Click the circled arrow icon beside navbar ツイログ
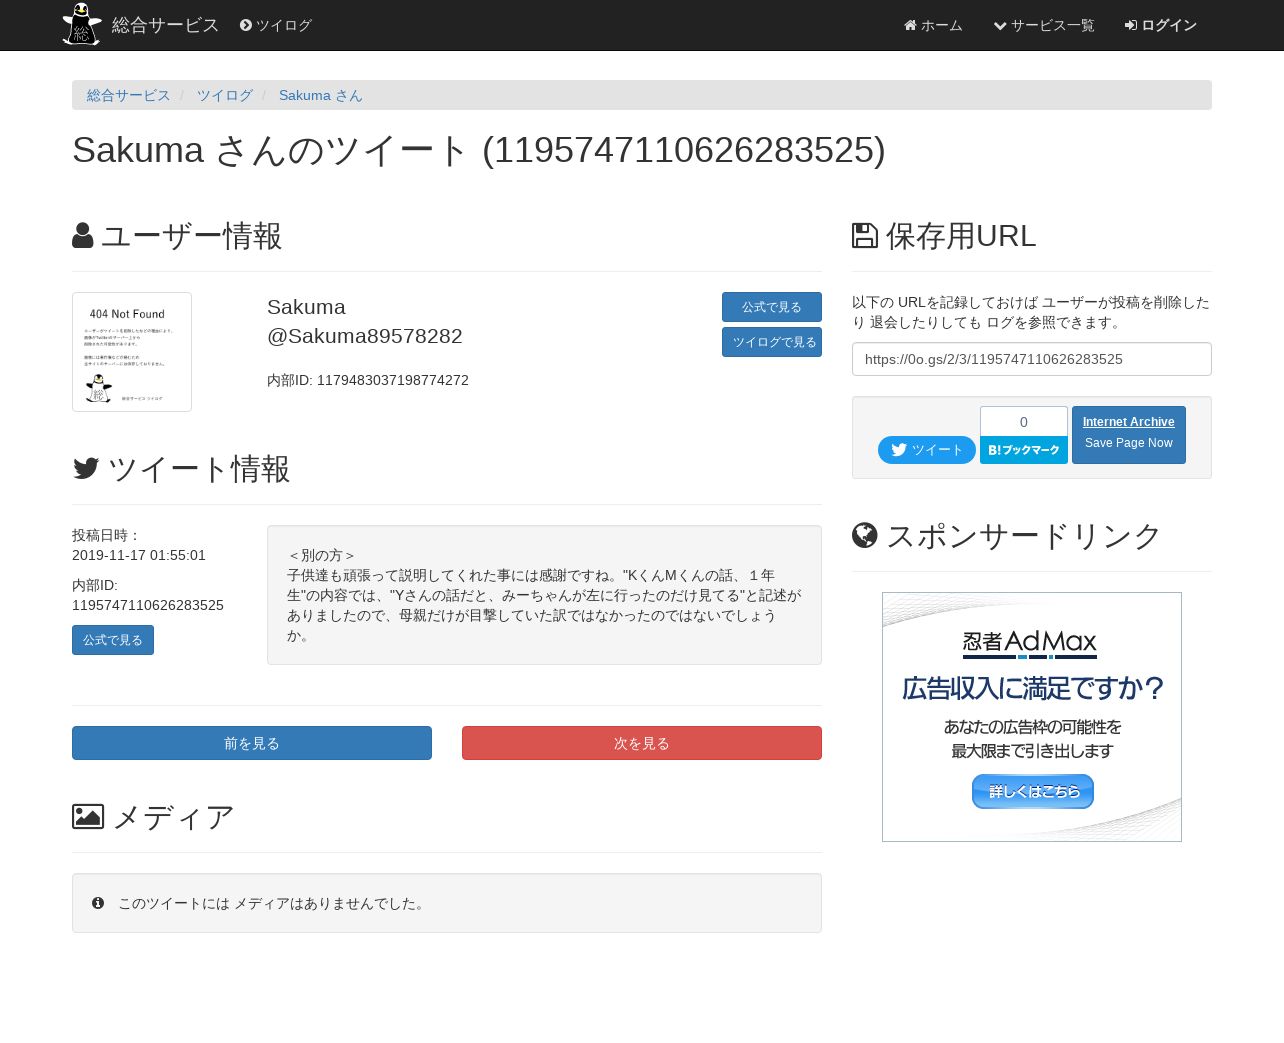Screen dimensions: 1284x1043 click(x=246, y=25)
